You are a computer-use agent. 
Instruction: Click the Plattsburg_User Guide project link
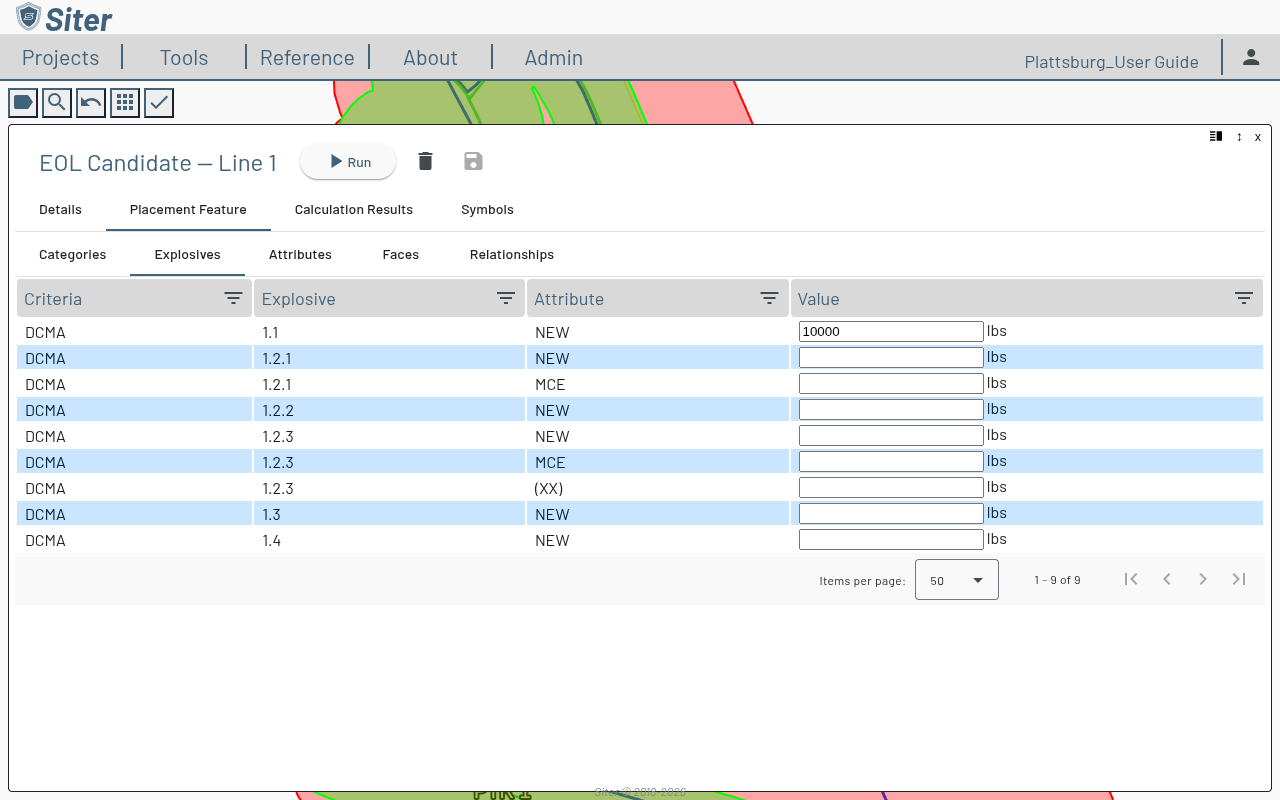pos(1111,62)
